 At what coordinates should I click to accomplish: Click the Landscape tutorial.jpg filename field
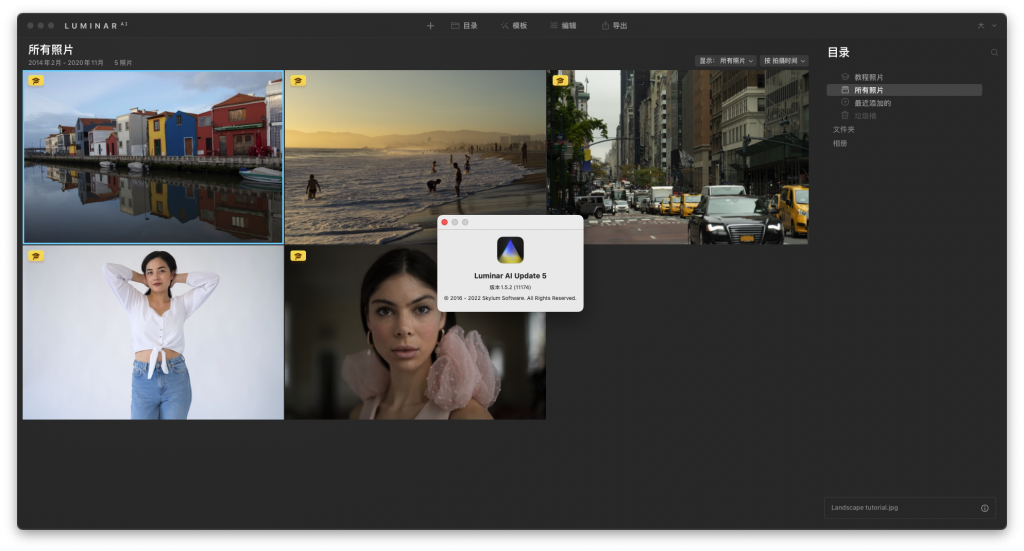tap(910, 508)
